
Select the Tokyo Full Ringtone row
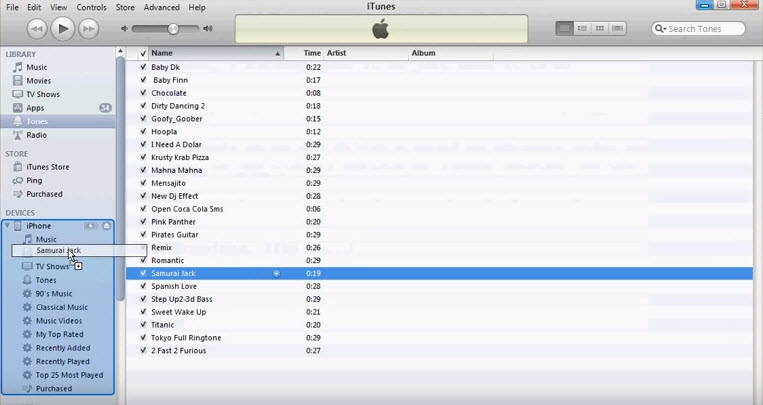point(439,338)
